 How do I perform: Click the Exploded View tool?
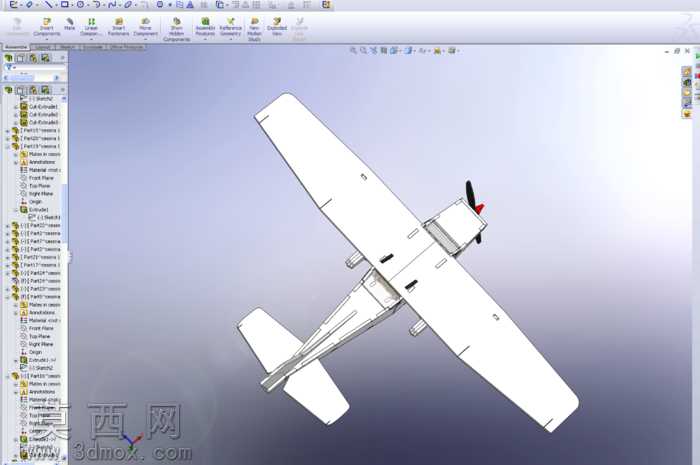click(x=277, y=27)
